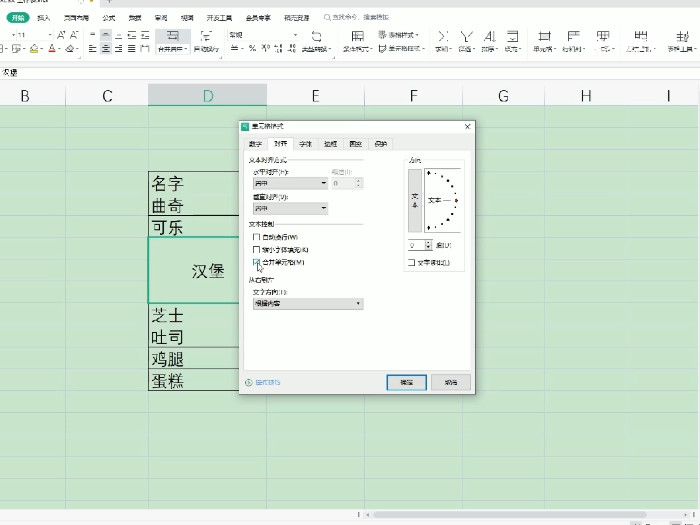This screenshot has height=525, width=700.
Task: Open the horizontal alignment dropdown
Action: 290,183
